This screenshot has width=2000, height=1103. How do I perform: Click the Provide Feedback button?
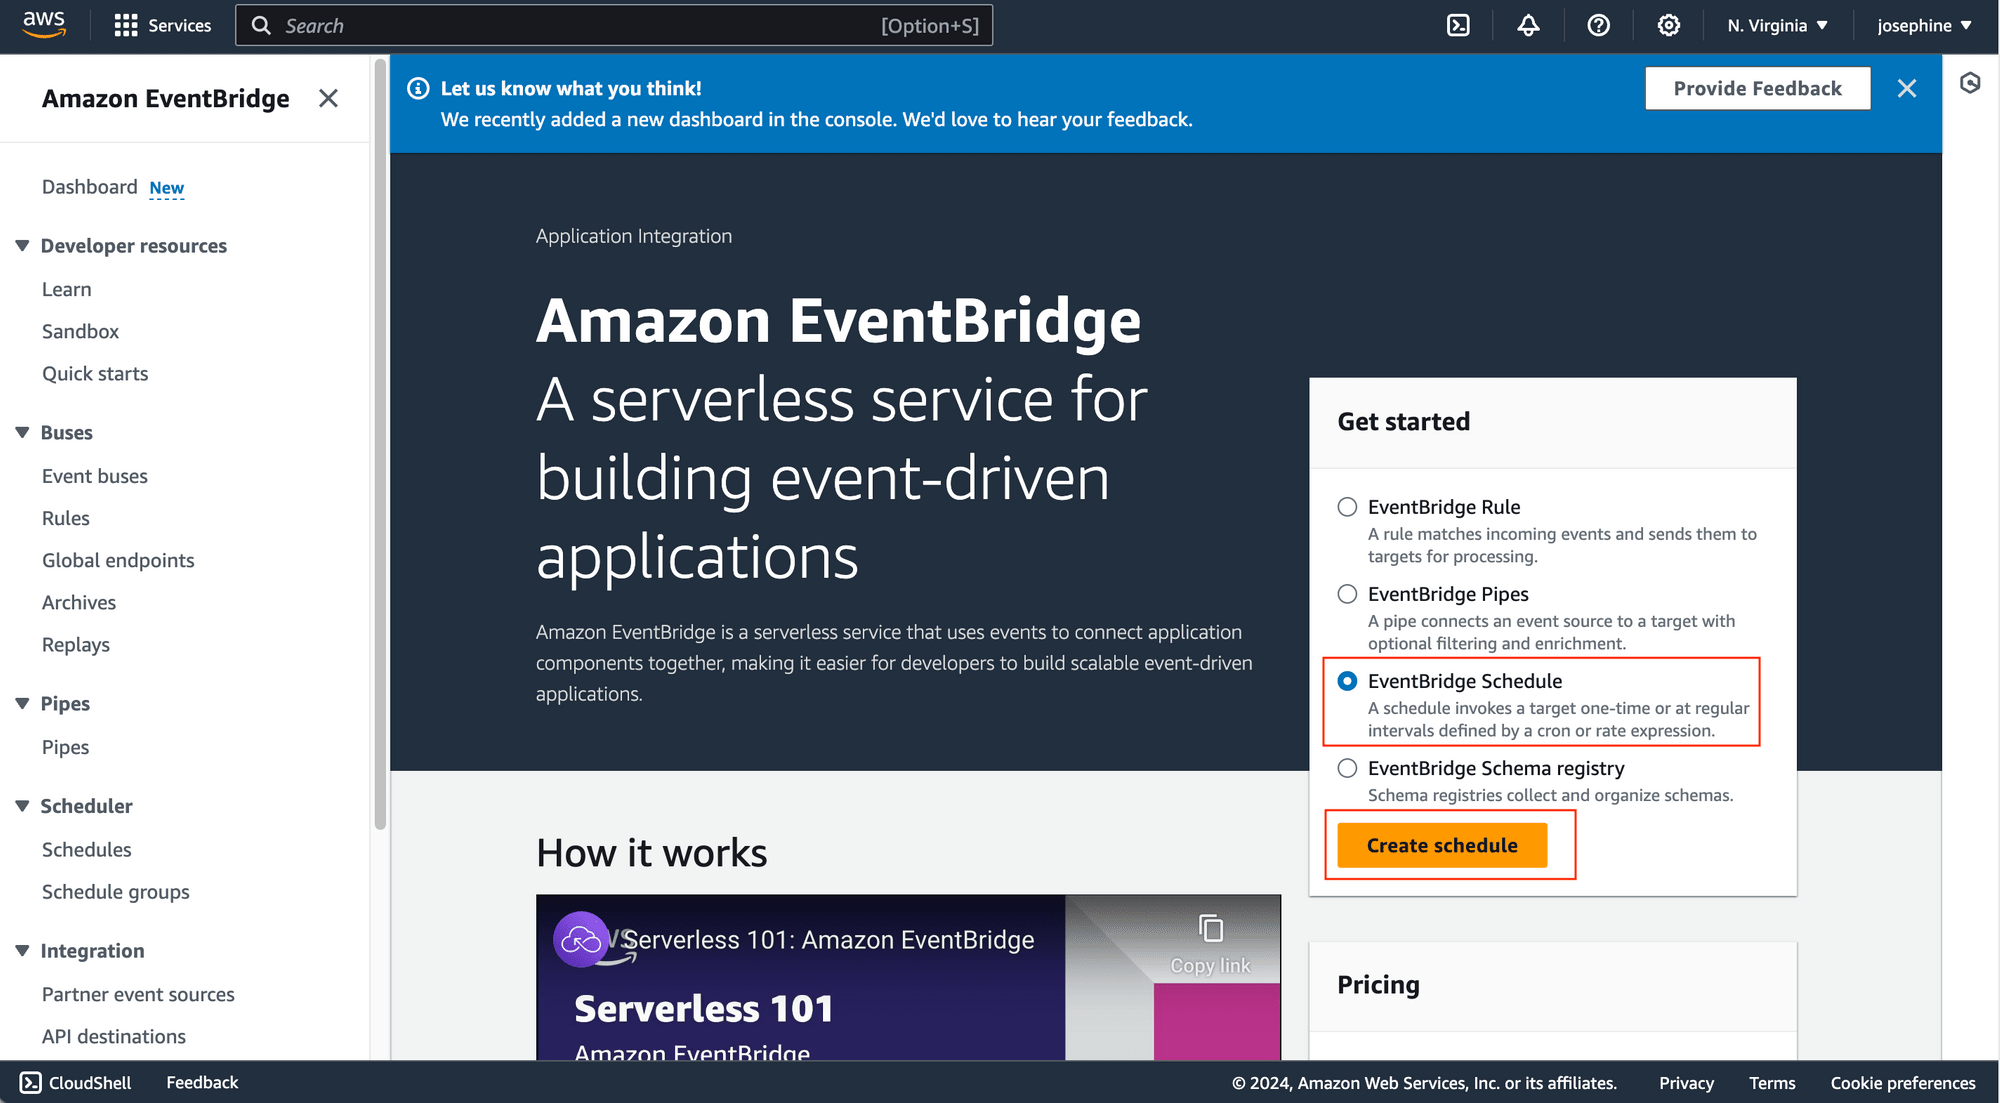(x=1757, y=88)
